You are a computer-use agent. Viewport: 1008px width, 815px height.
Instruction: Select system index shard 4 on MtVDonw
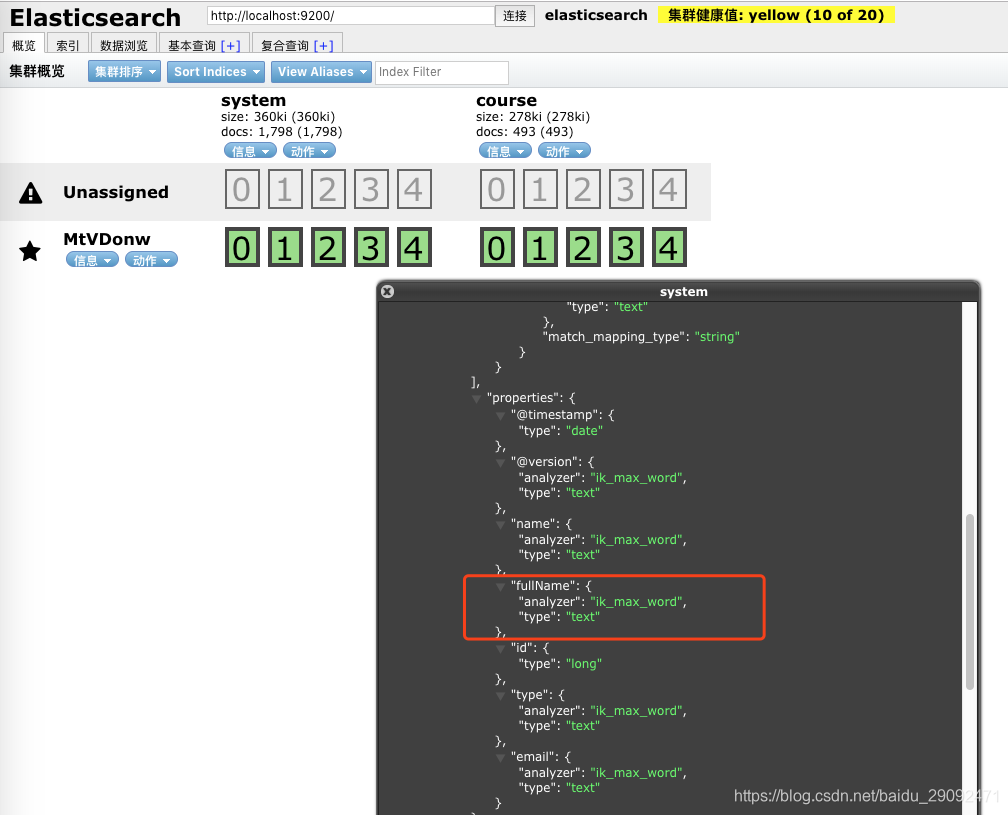point(414,247)
